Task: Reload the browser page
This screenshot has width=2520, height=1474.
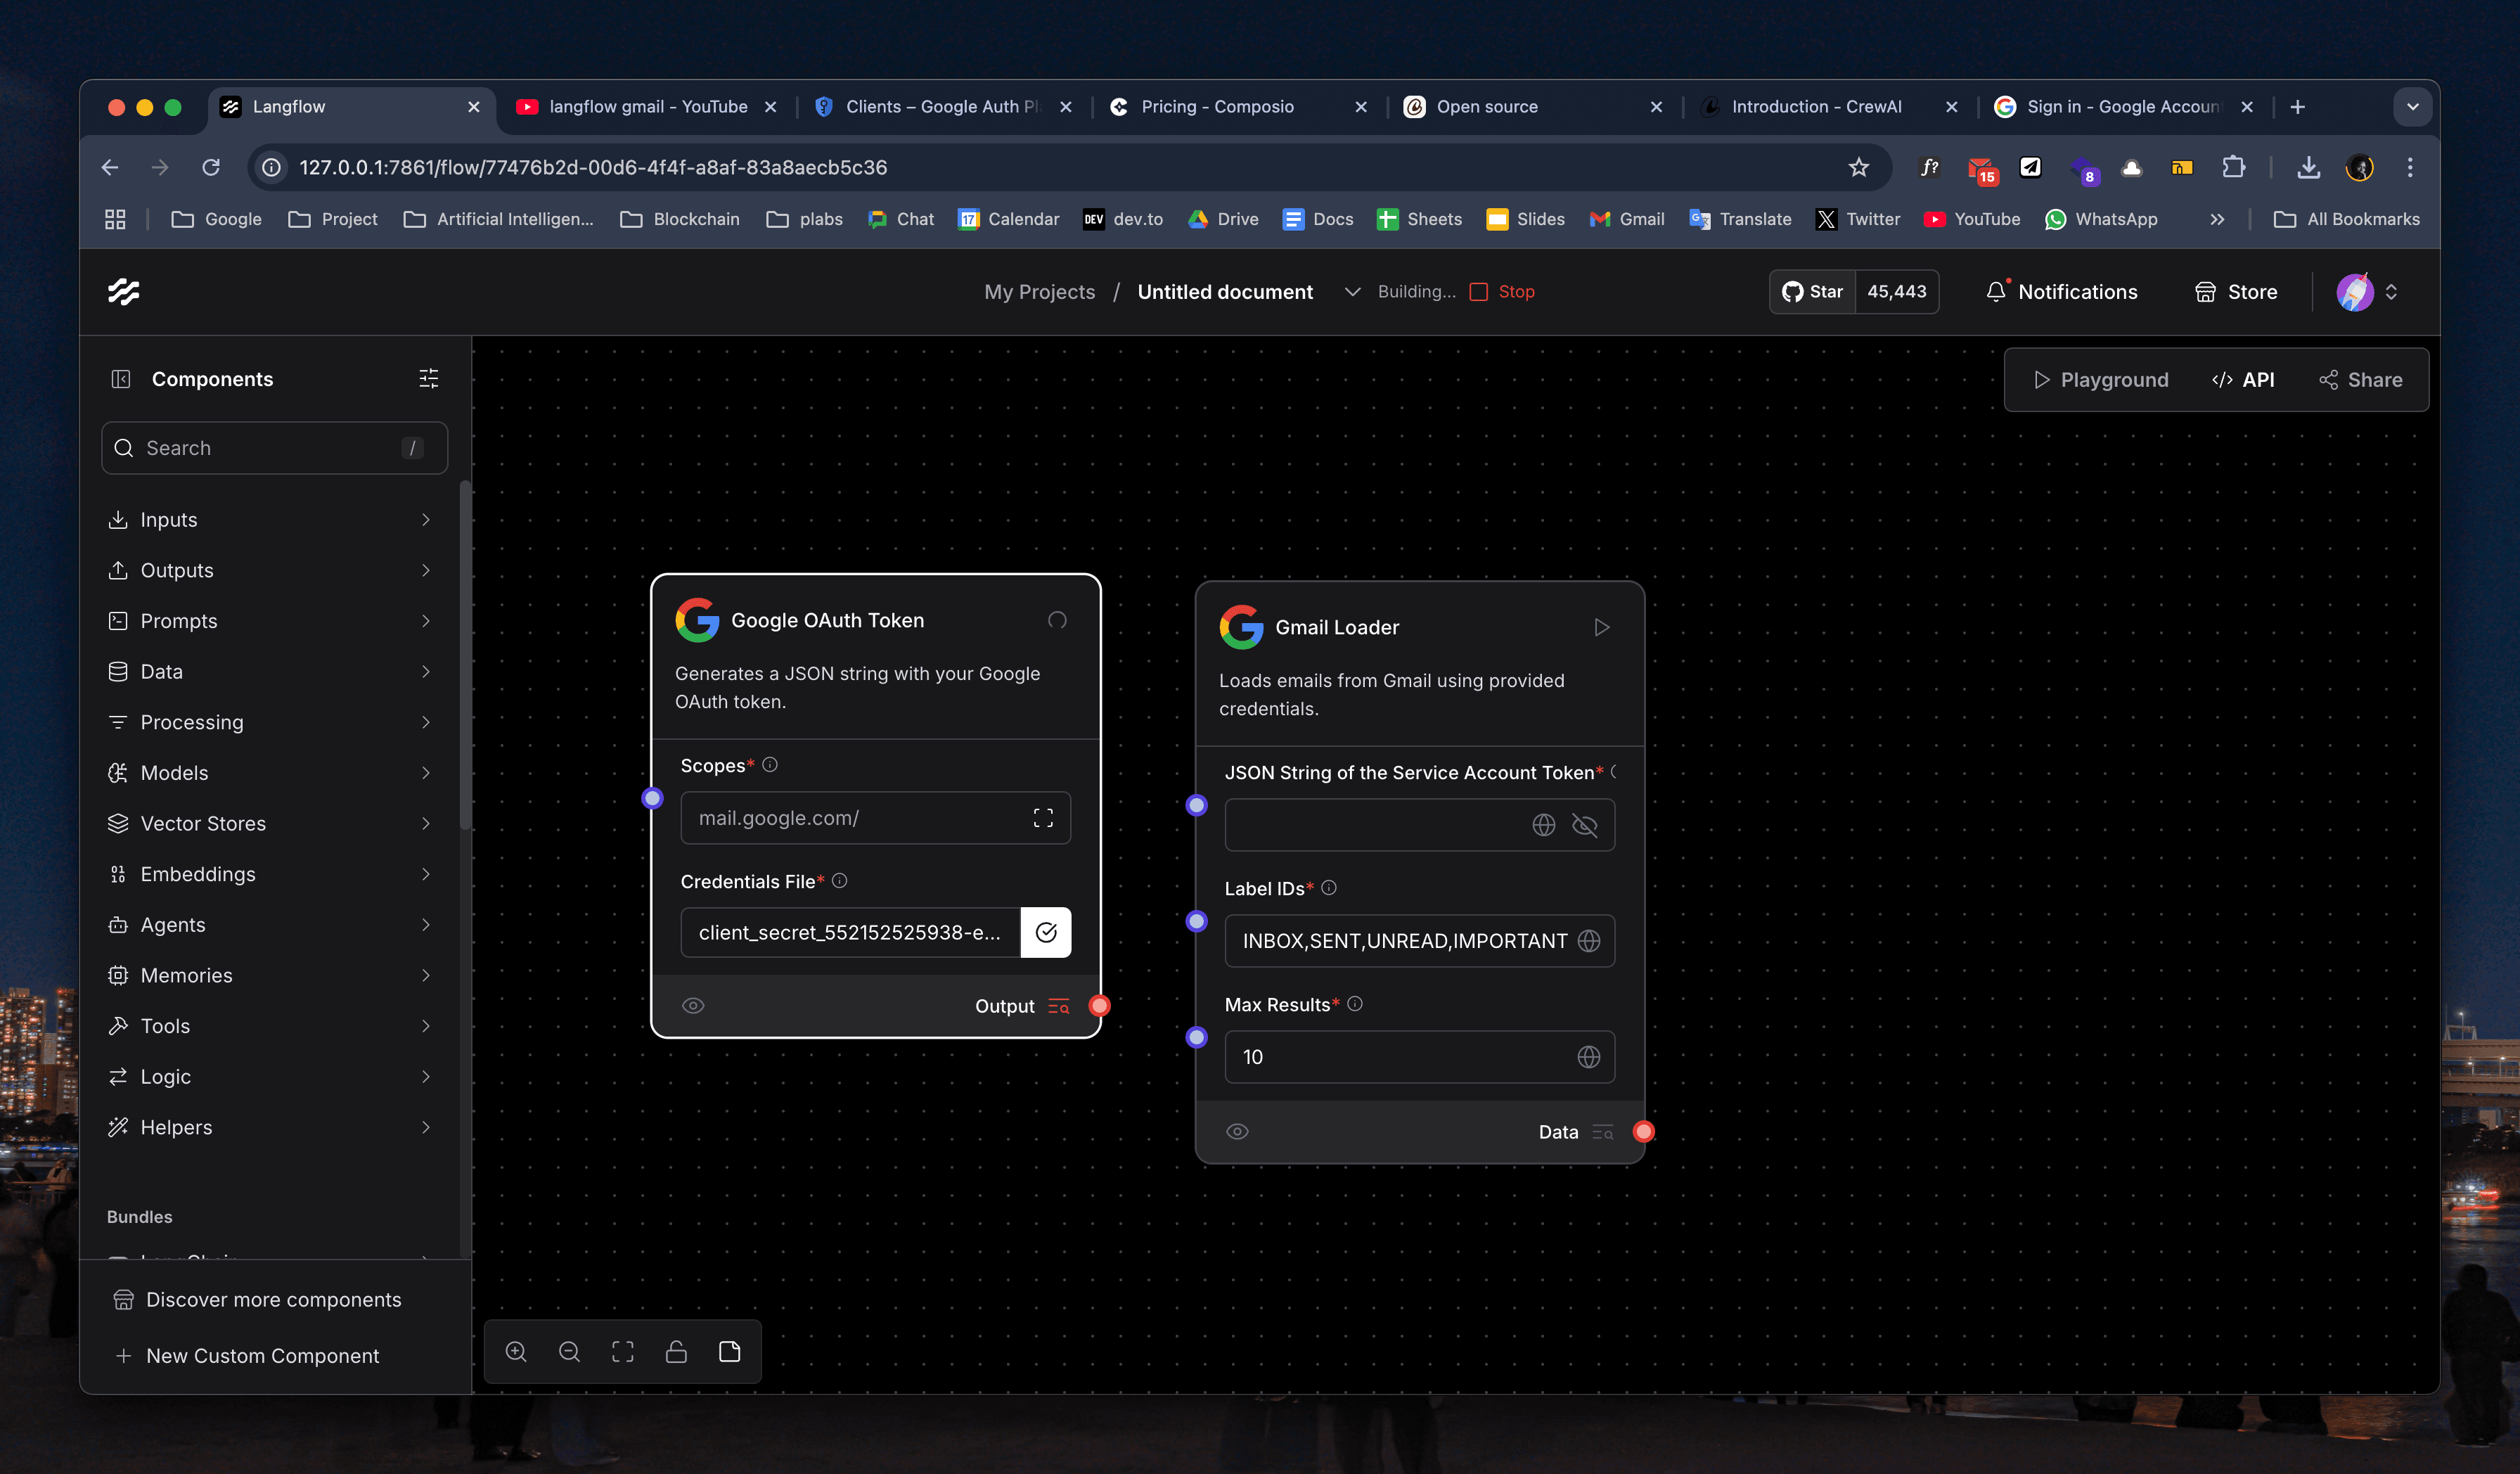Action: pos(211,167)
